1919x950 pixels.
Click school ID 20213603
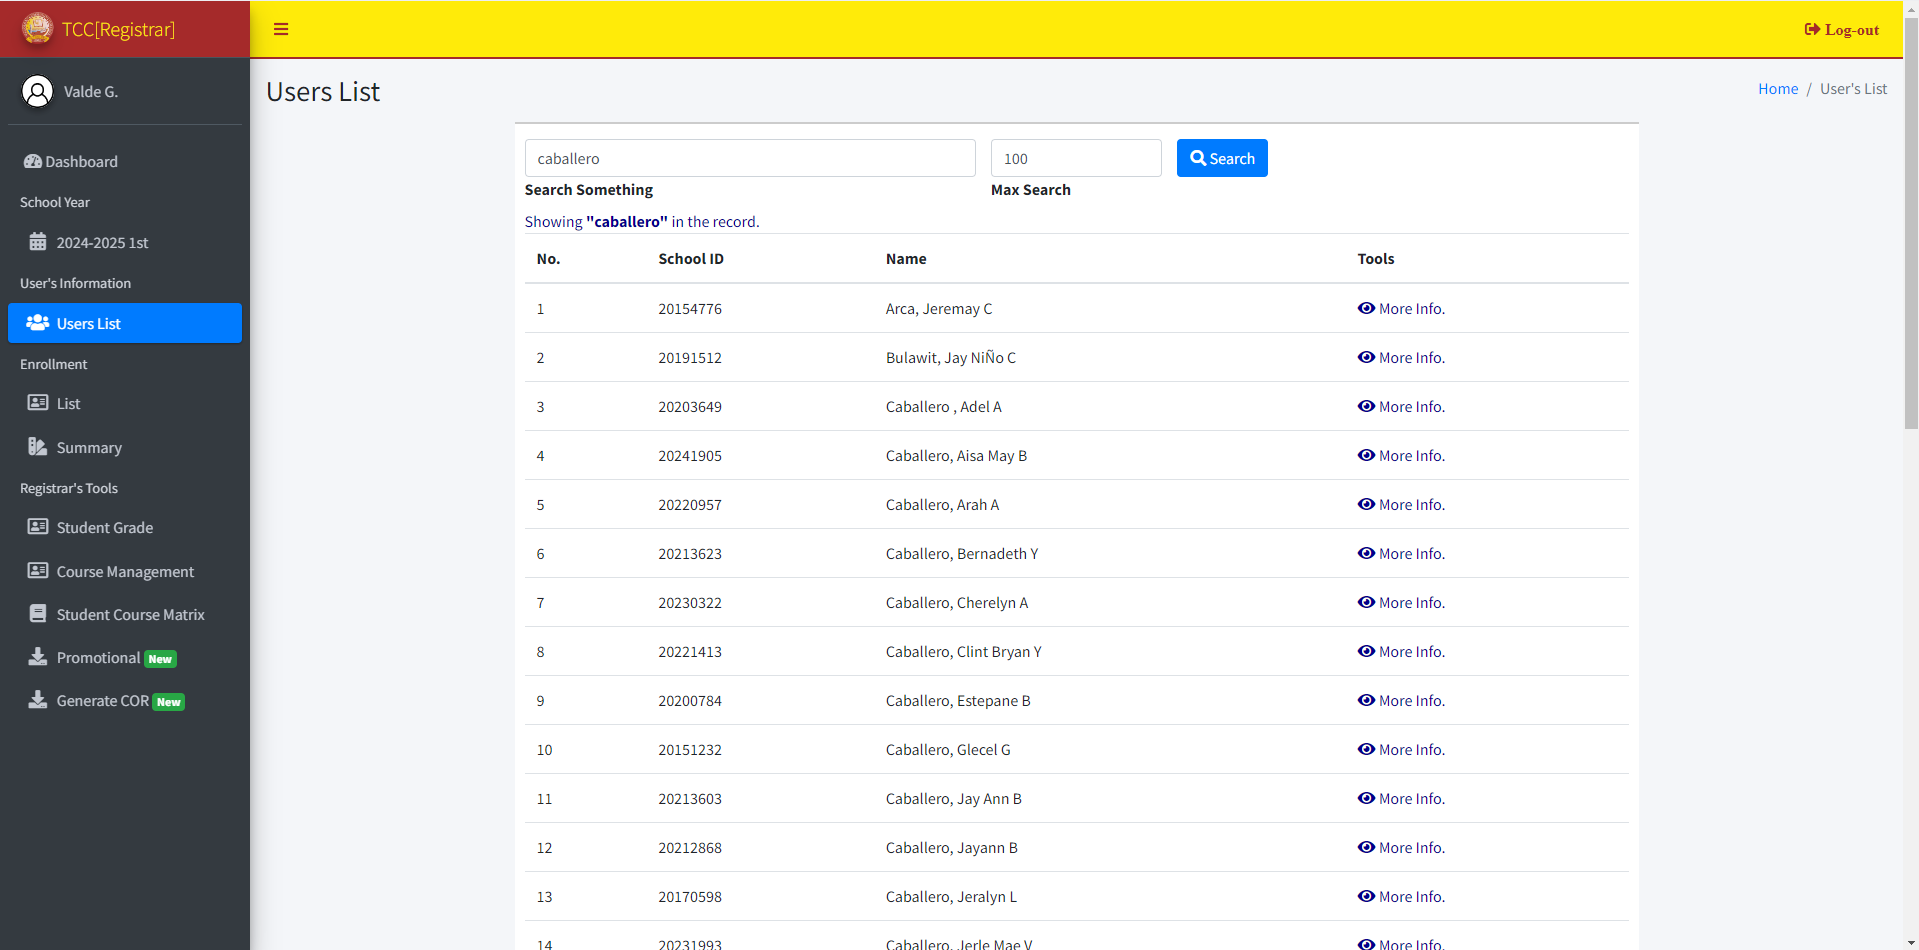point(690,798)
